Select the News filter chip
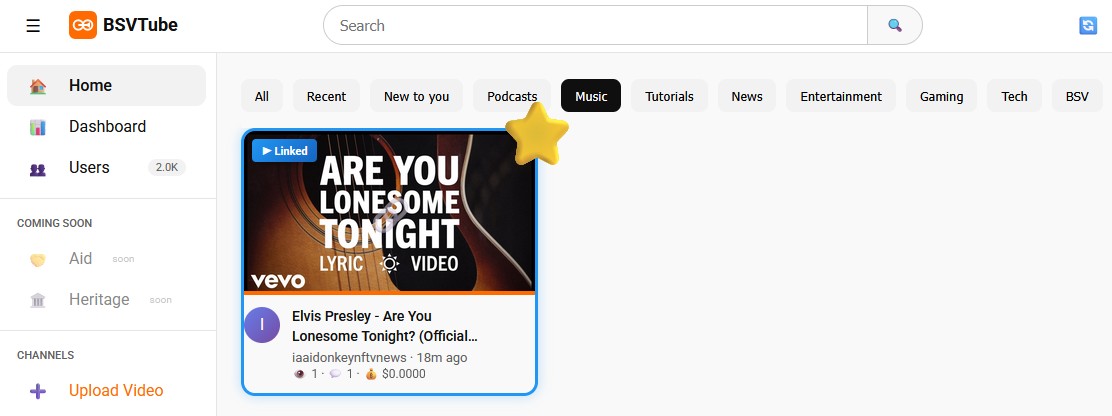1112x416 pixels. pos(747,96)
